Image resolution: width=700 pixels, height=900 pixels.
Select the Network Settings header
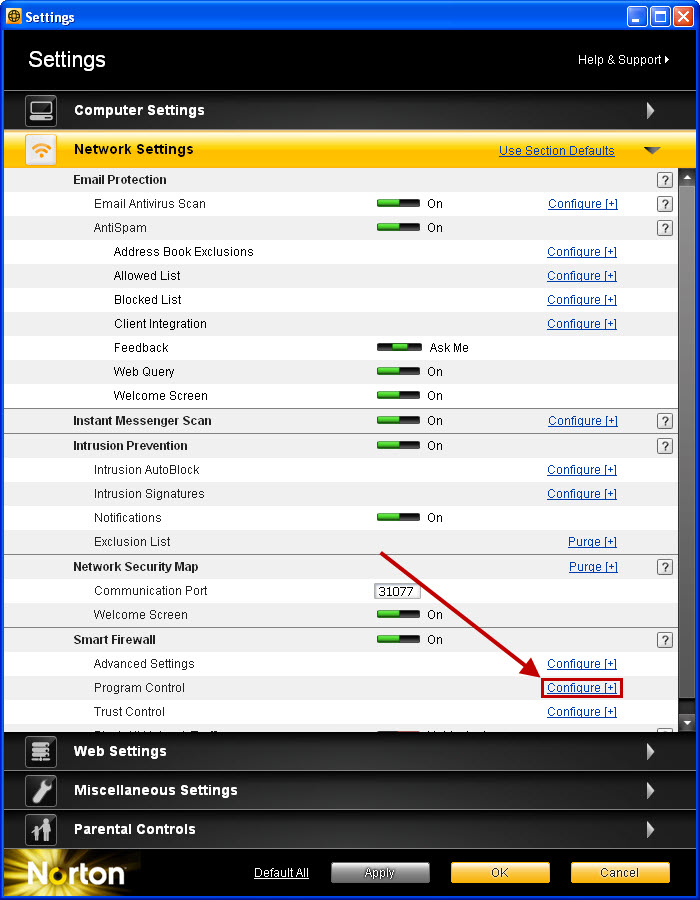pos(349,149)
